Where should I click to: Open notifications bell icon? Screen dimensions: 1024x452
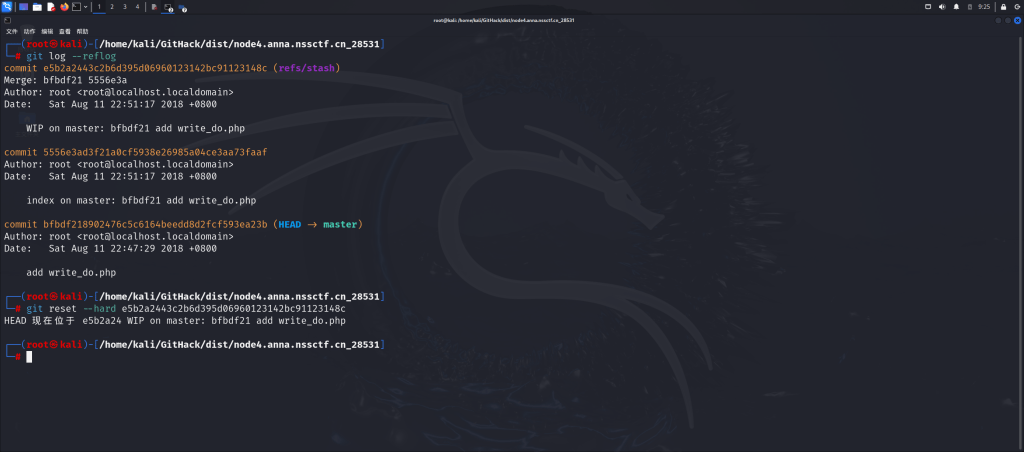point(956,7)
